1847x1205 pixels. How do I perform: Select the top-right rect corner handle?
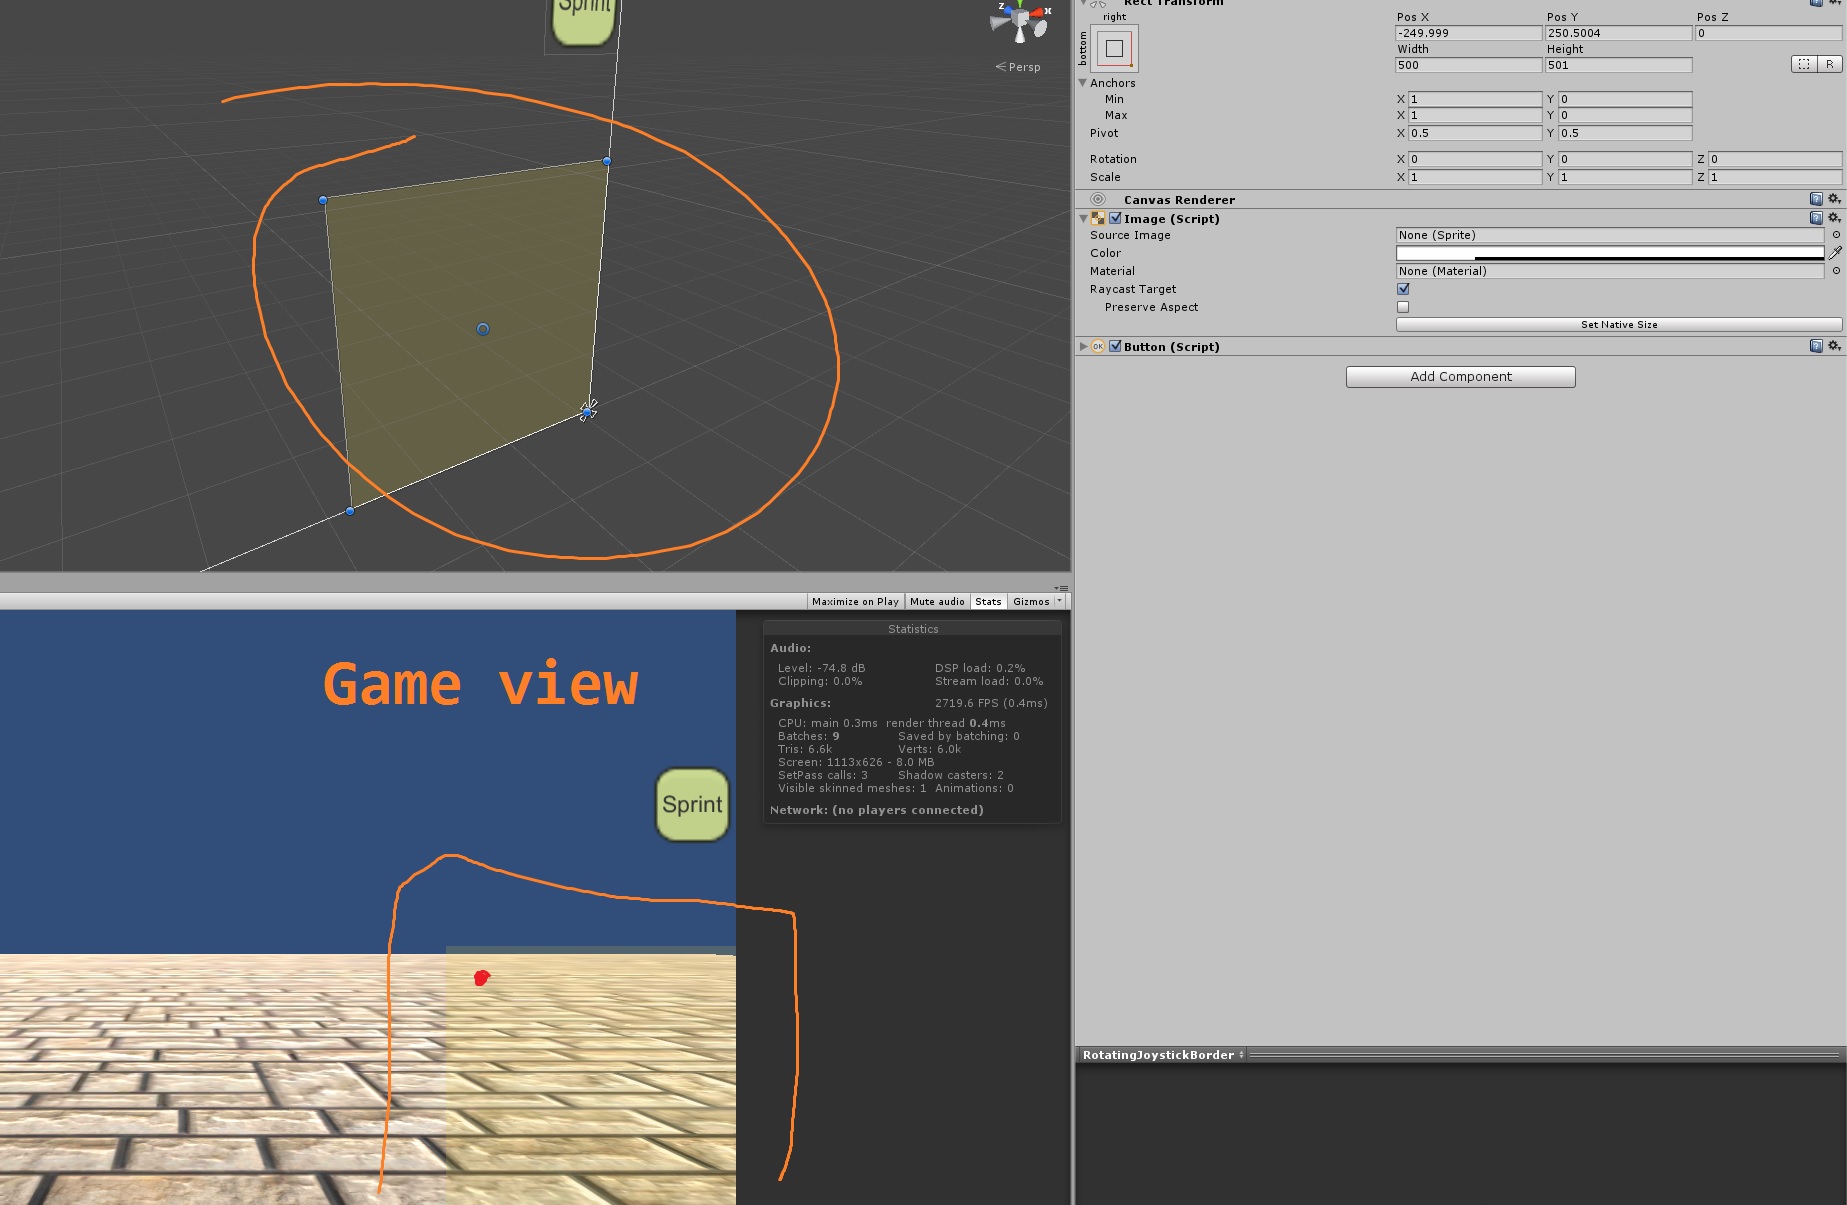point(607,161)
